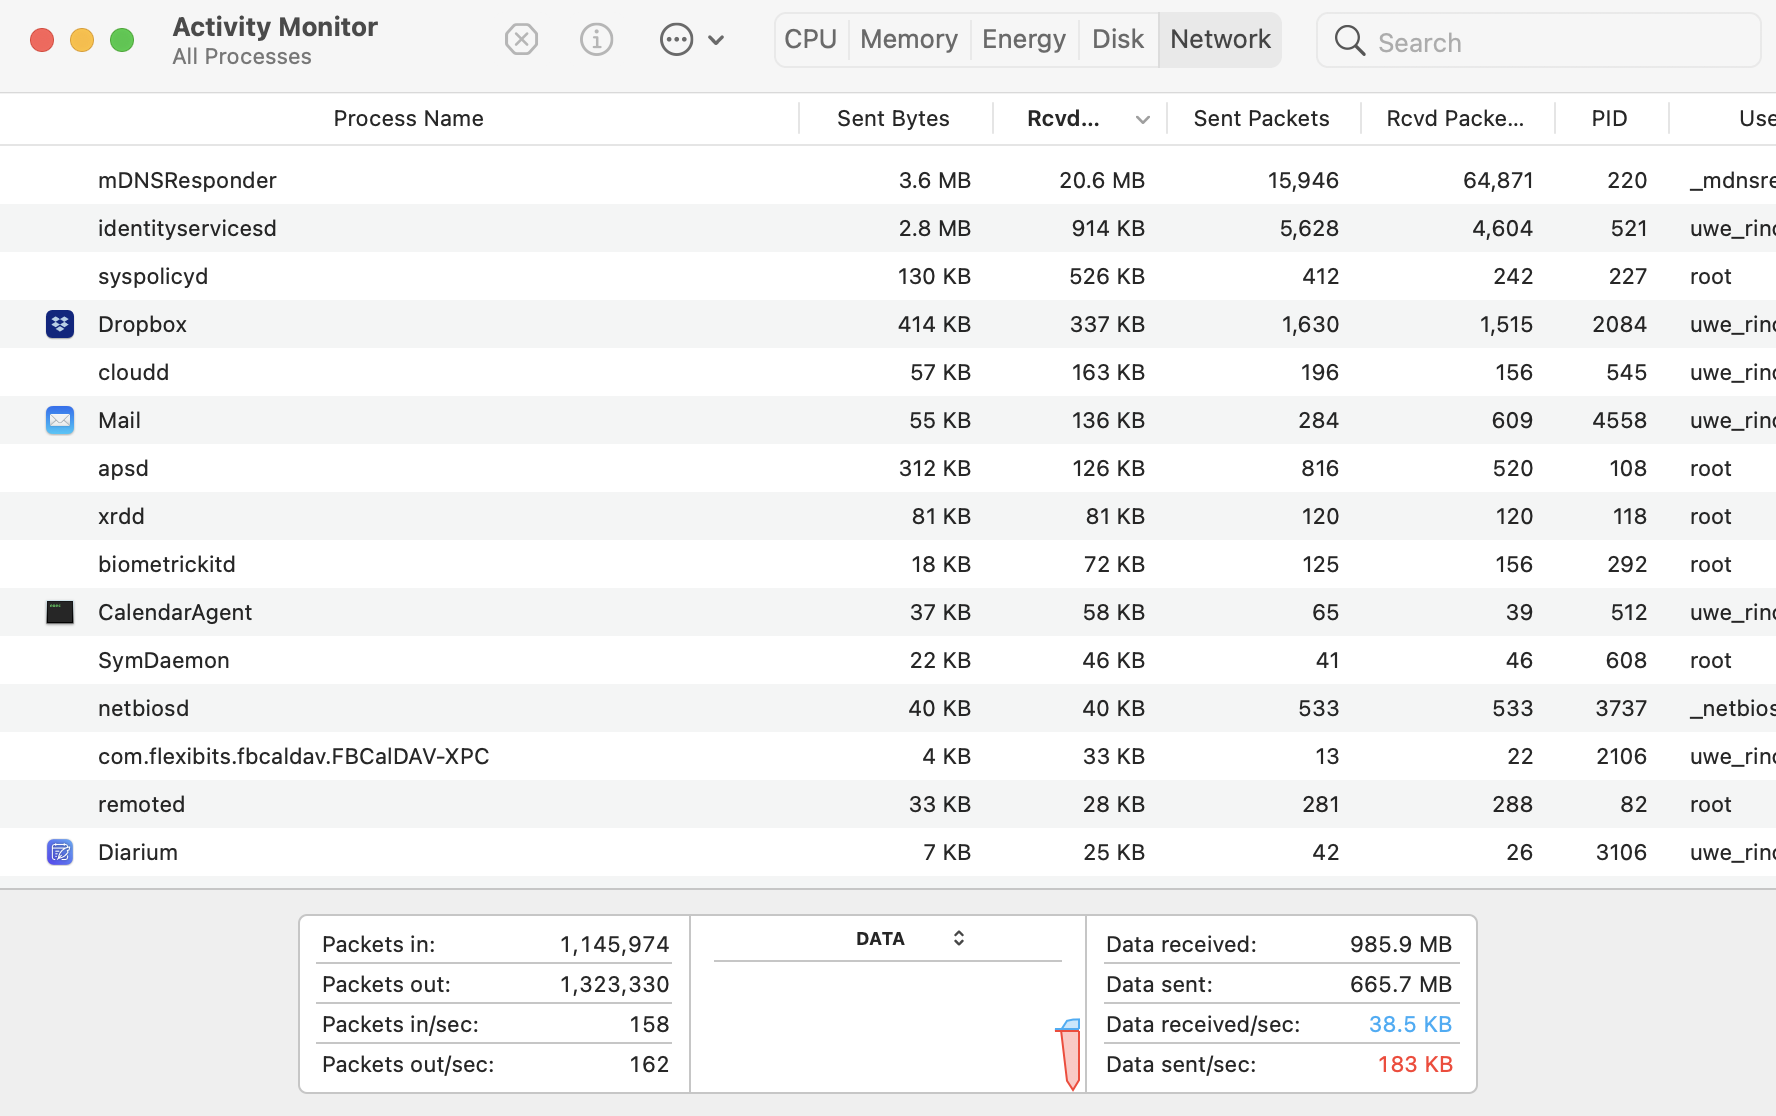Click the 38.5 KB data received/sec value
Viewport: 1776px width, 1116px height.
click(1410, 1024)
